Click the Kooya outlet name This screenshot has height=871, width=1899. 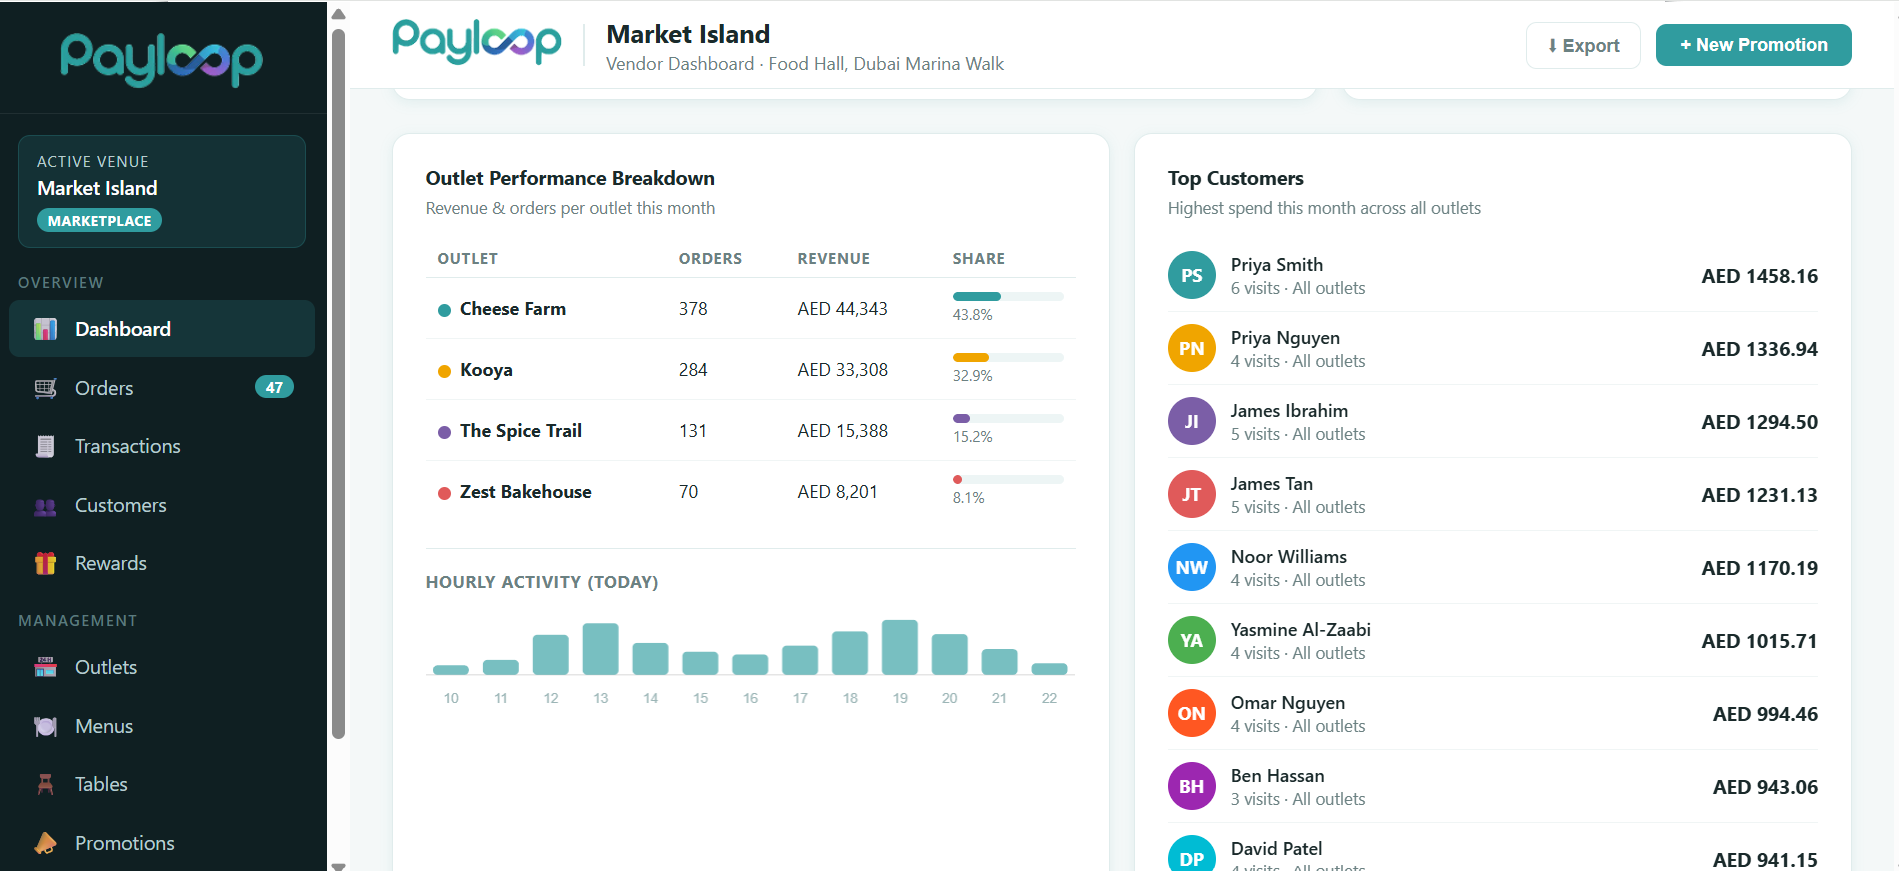486,370
